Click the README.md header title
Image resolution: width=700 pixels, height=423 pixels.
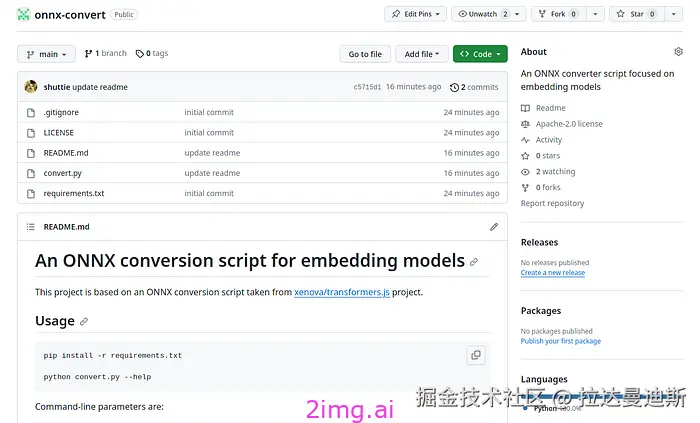point(67,227)
